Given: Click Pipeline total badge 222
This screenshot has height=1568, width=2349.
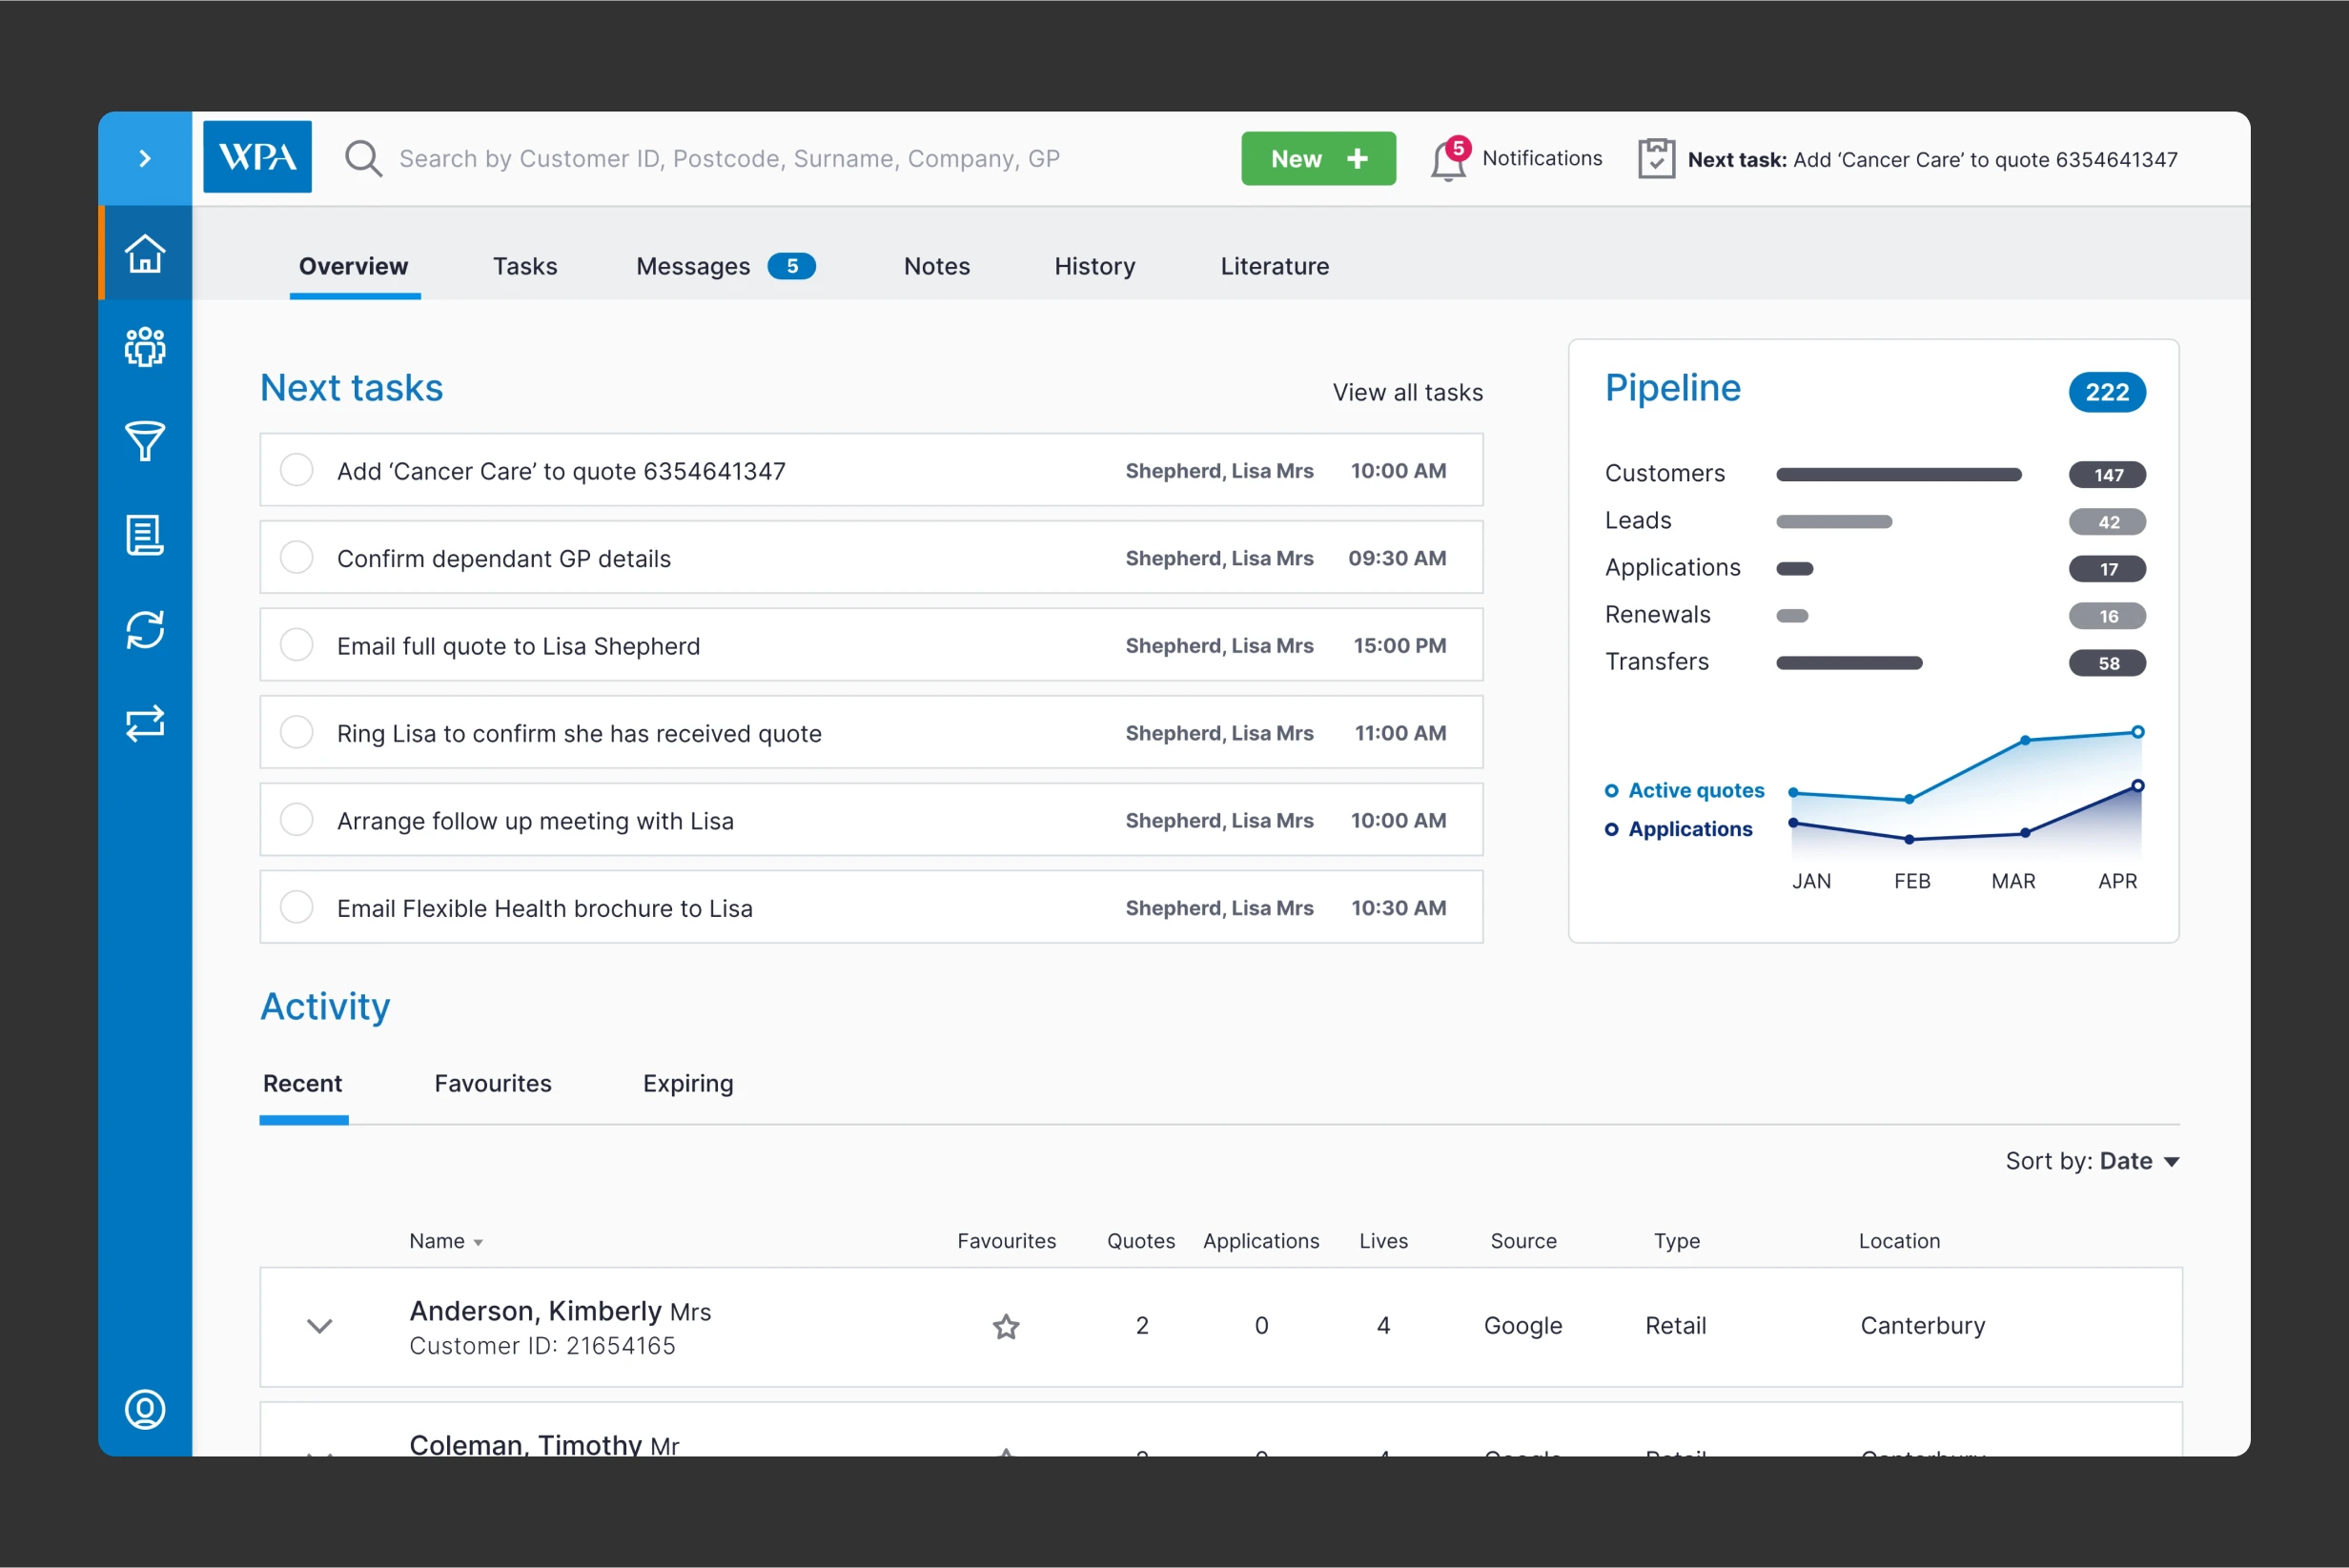Looking at the screenshot, I should pos(2107,392).
